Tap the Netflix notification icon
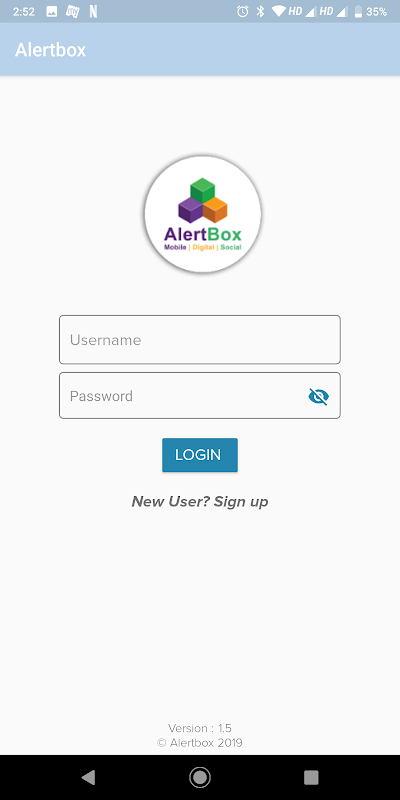The height and width of the screenshot is (800, 400). [93, 11]
